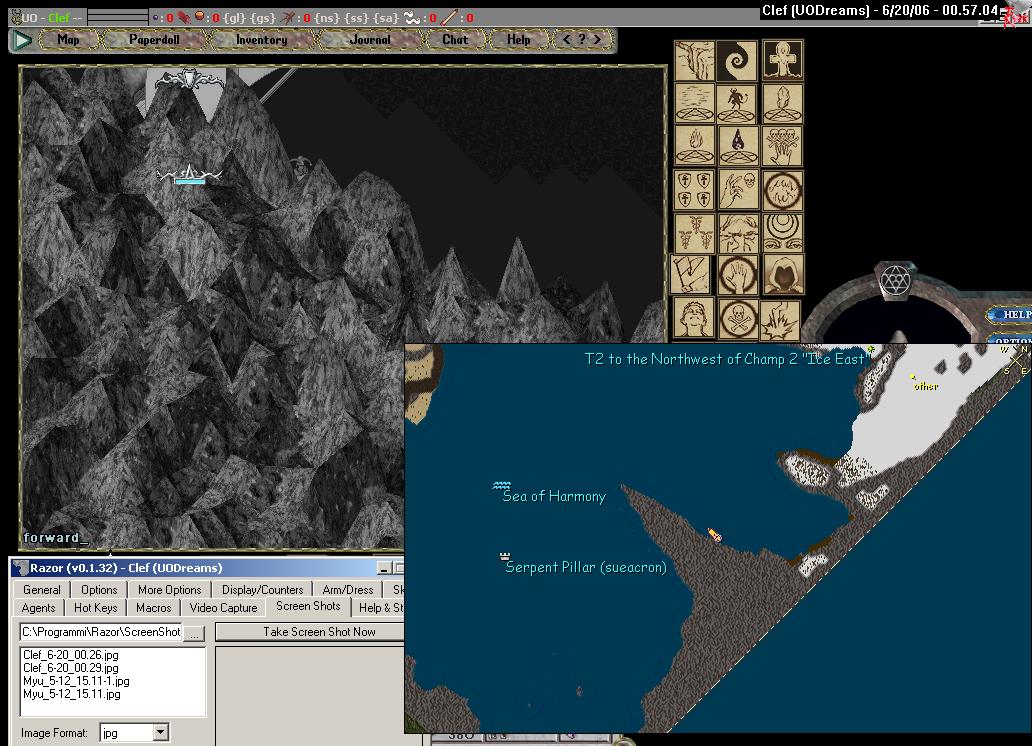1032x746 pixels.
Task: Open the Map menu button
Action: (68, 40)
